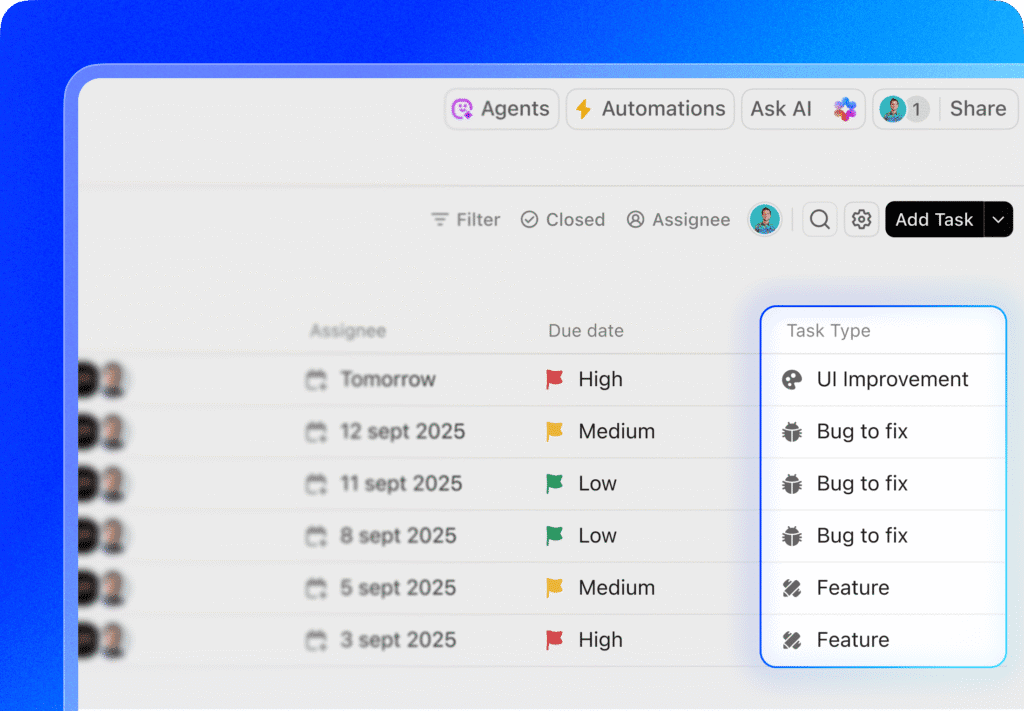Screen dimensions: 1024x711
Task: Click the Ask AI colorful star icon
Action: [845, 109]
